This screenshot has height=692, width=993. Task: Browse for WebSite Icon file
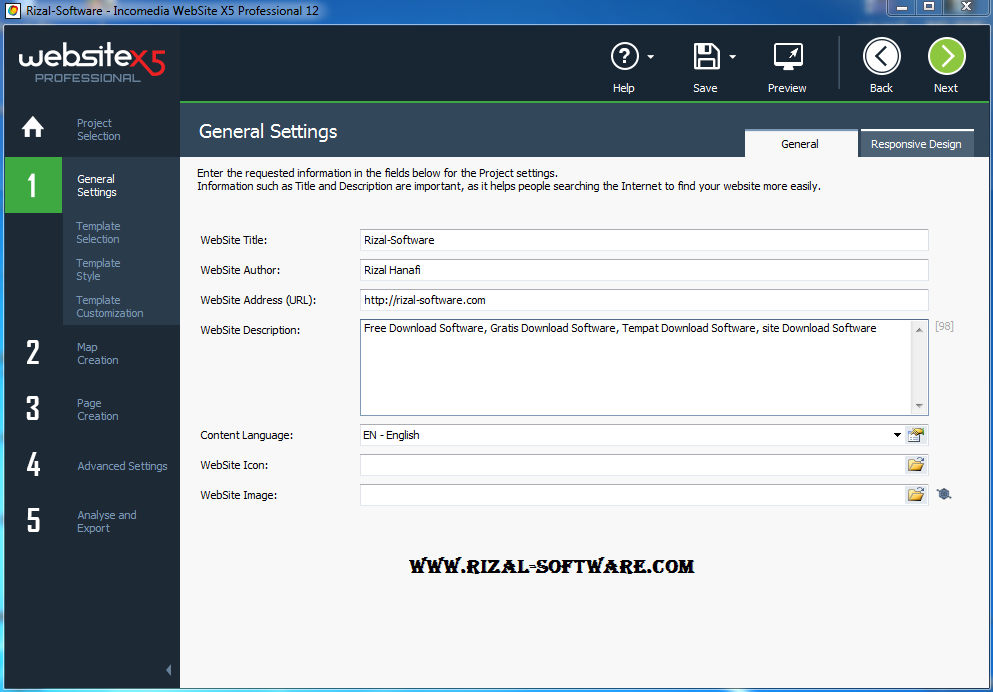(916, 465)
